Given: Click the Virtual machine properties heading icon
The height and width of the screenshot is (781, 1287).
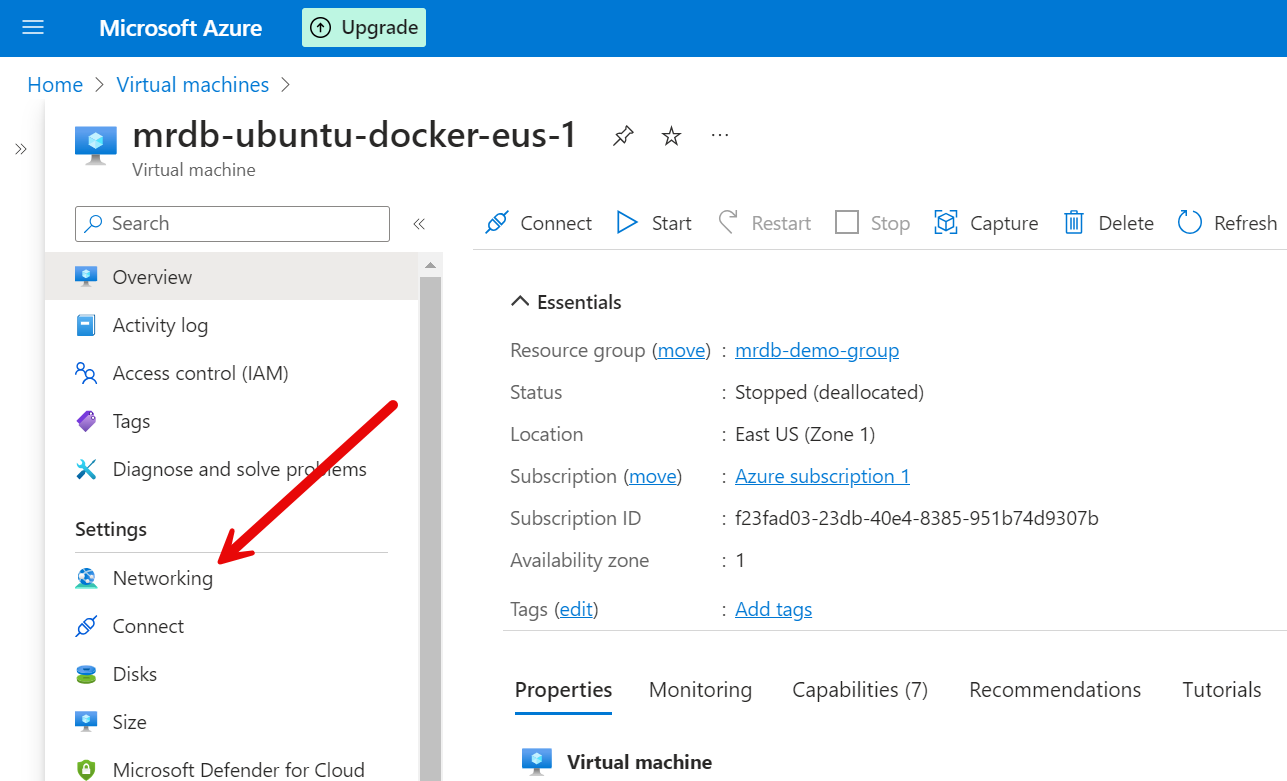Looking at the screenshot, I should pos(537,762).
